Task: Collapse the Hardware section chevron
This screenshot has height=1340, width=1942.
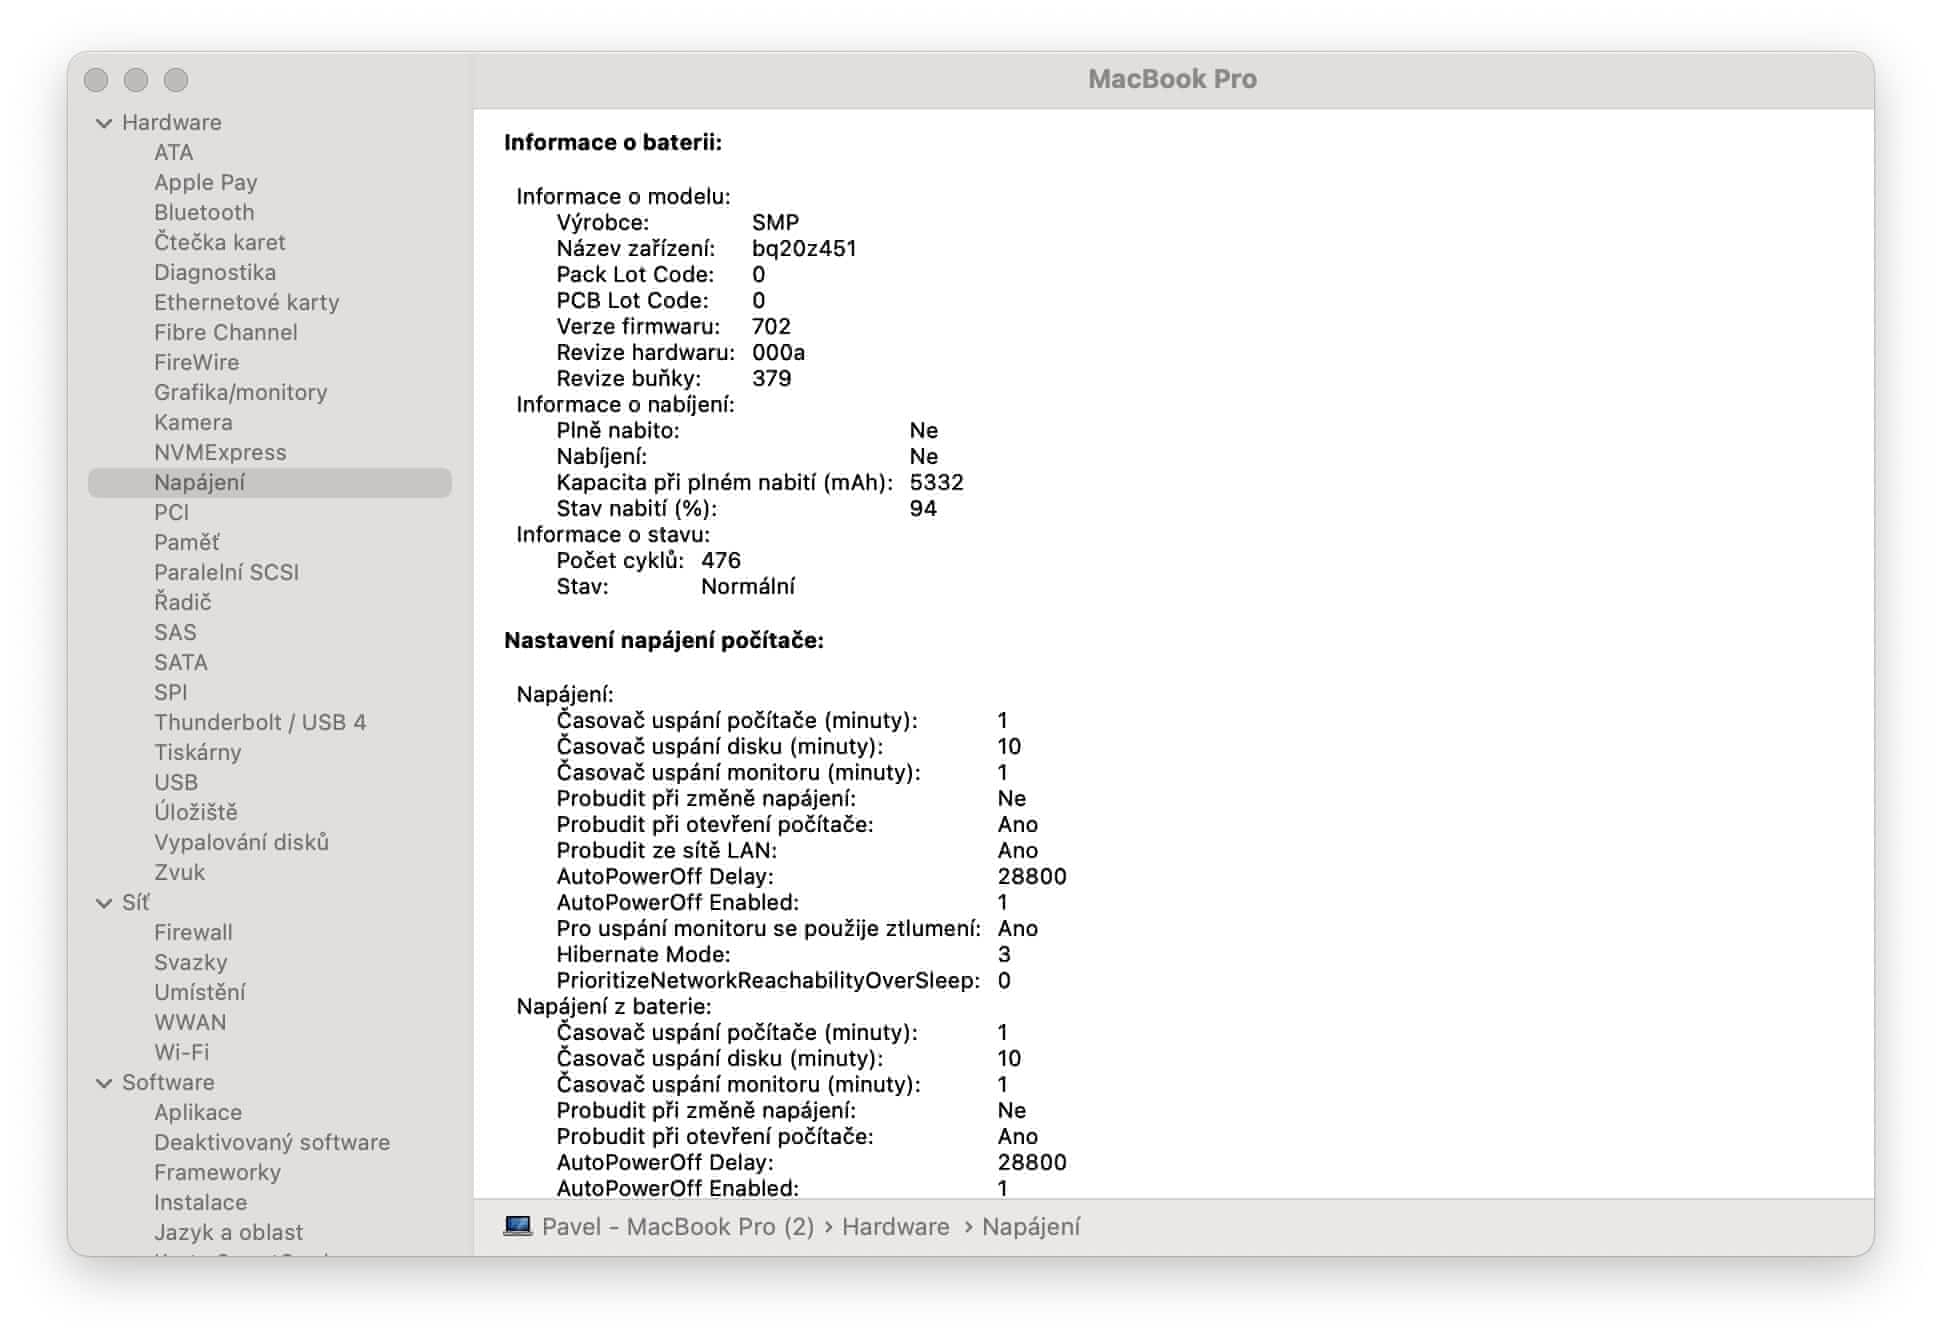Action: pyautogui.click(x=104, y=123)
